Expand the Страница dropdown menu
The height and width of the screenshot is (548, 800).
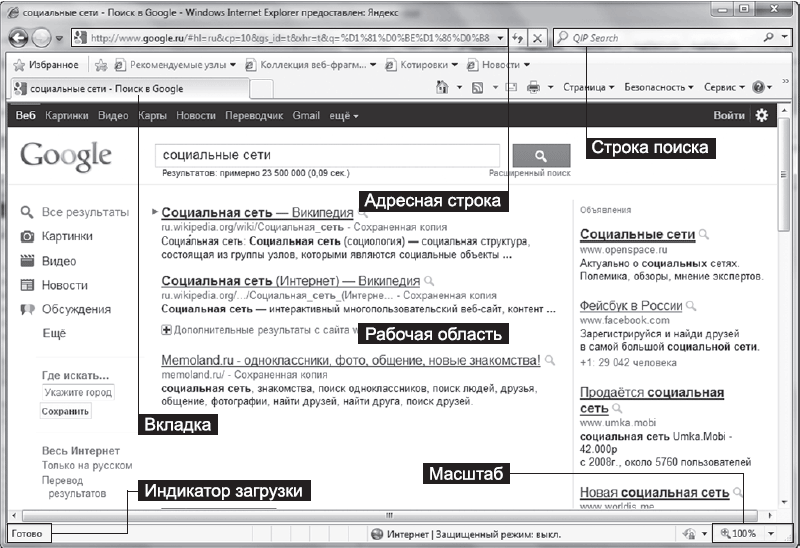588,88
